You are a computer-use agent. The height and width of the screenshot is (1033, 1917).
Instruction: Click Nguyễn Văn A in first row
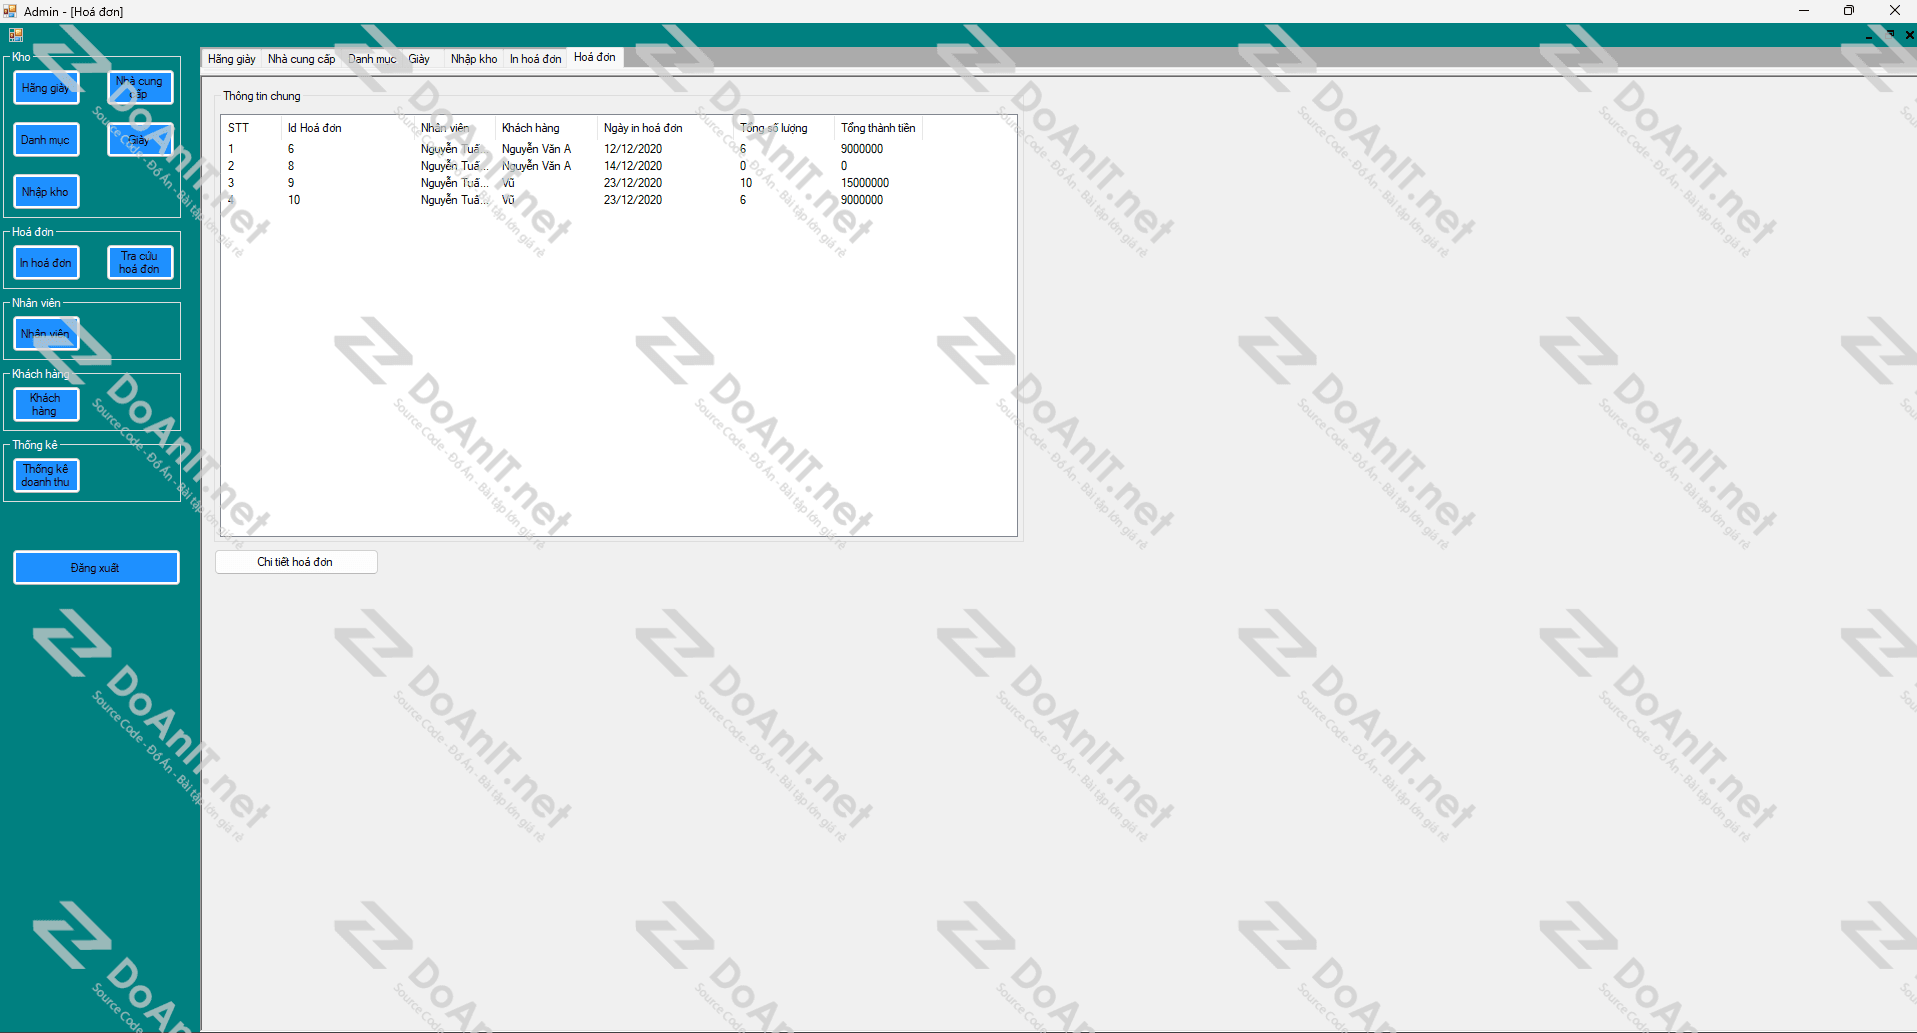coord(537,149)
